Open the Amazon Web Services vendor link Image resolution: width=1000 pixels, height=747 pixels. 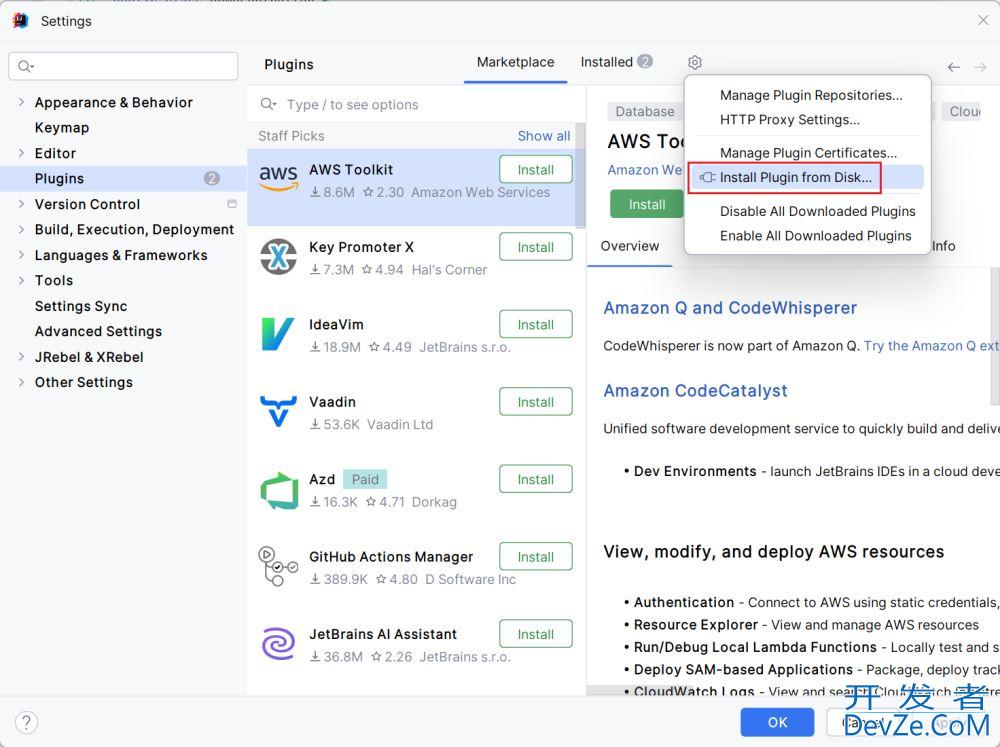click(645, 170)
